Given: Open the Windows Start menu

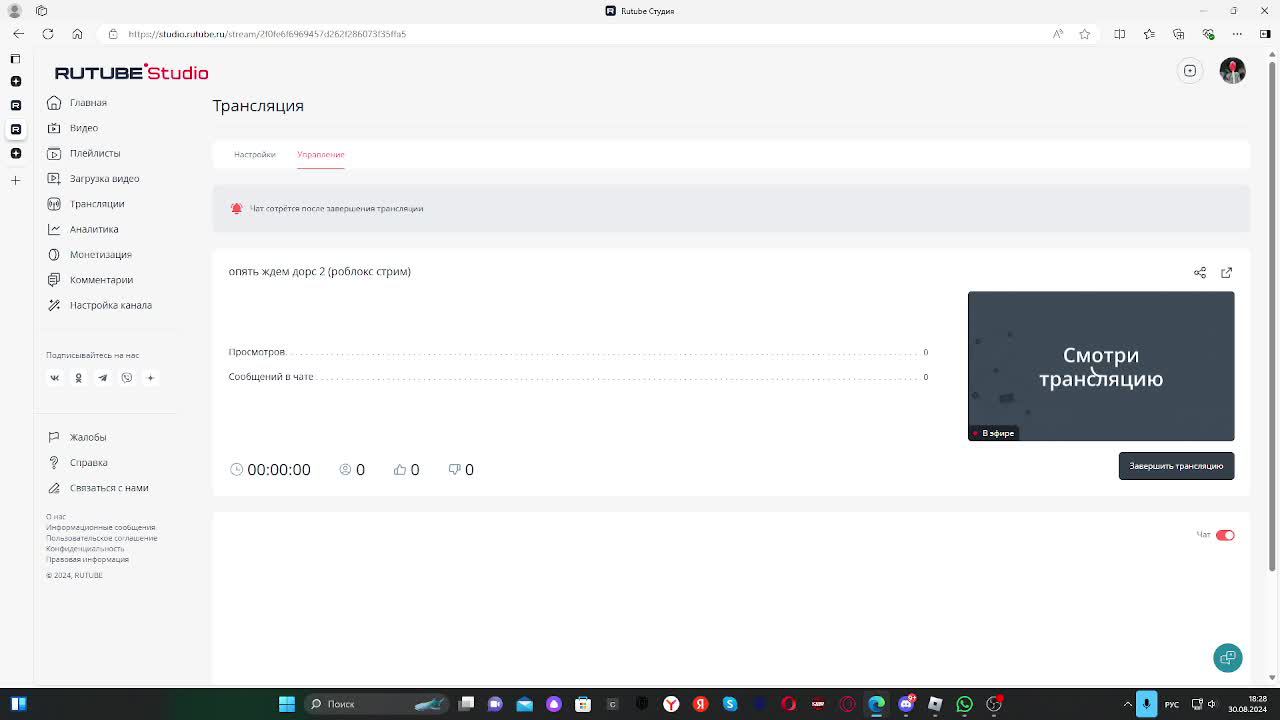Looking at the screenshot, I should pyautogui.click(x=287, y=704).
